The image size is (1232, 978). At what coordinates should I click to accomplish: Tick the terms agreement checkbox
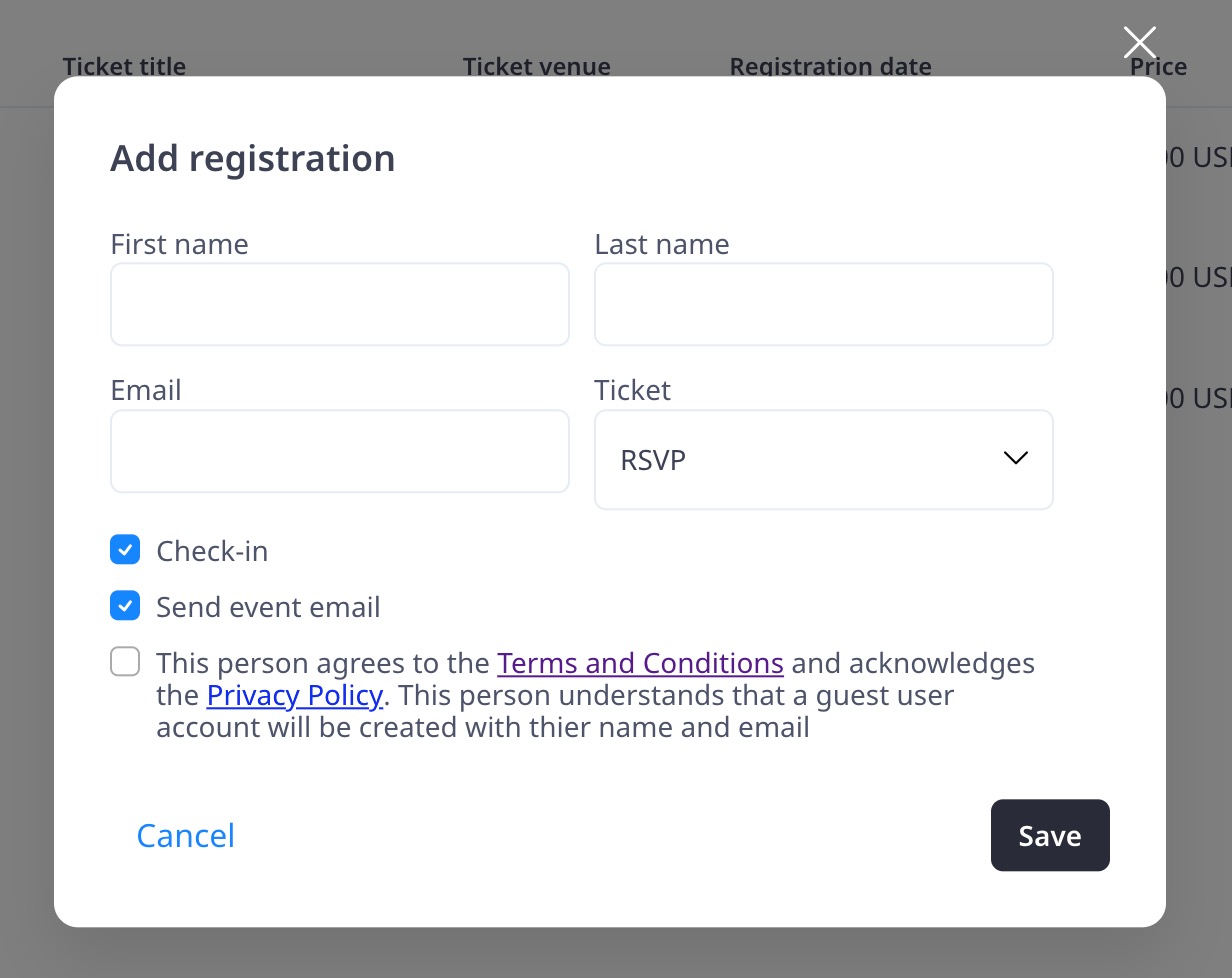[x=125, y=662]
